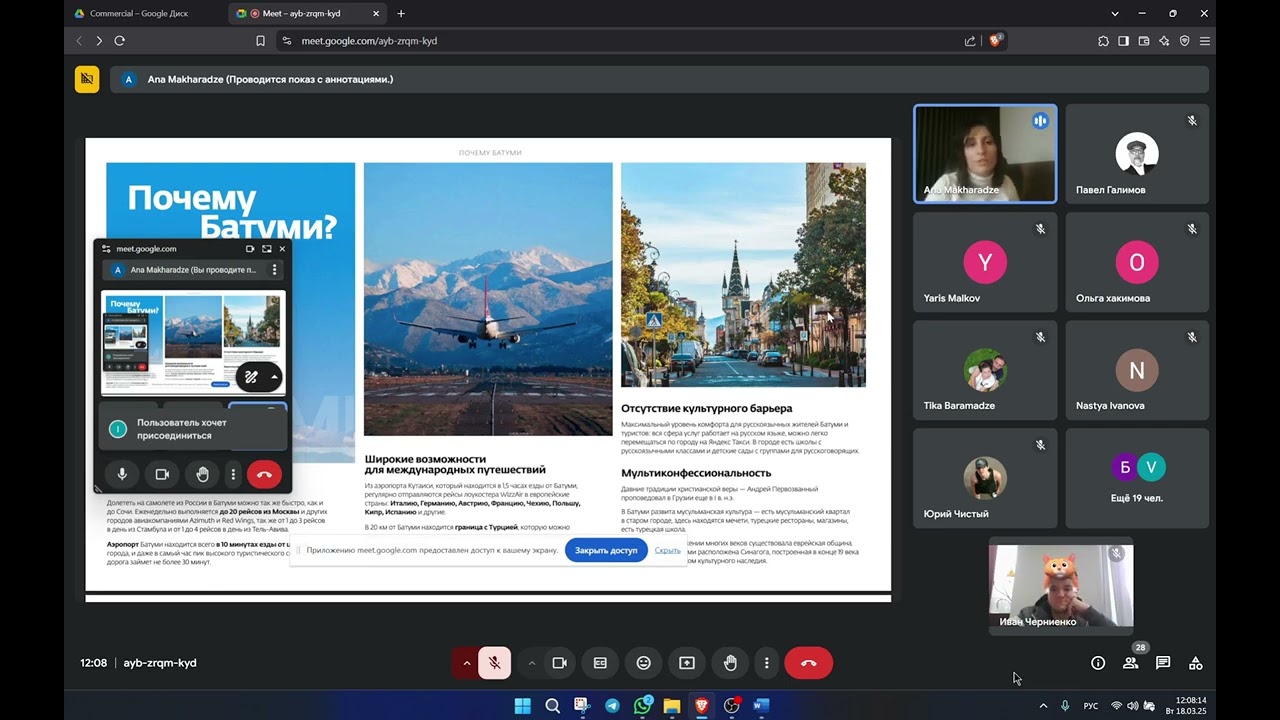Open more options in mini window bottom bar
The image size is (1280, 720).
point(233,474)
